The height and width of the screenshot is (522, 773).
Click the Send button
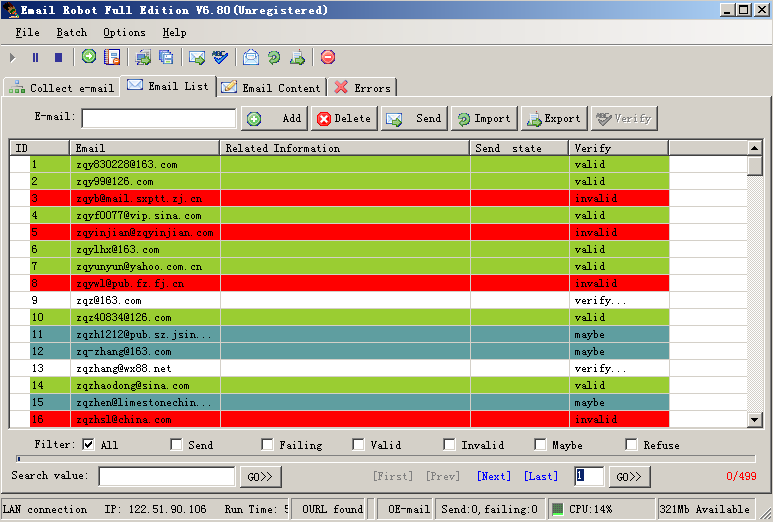pos(414,118)
